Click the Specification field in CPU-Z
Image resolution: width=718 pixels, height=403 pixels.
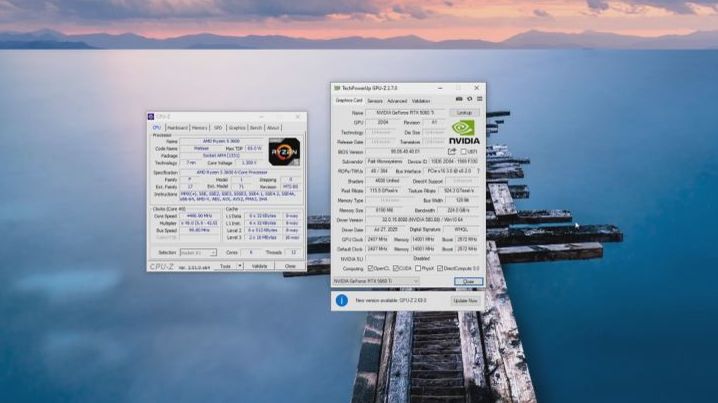coord(241,173)
